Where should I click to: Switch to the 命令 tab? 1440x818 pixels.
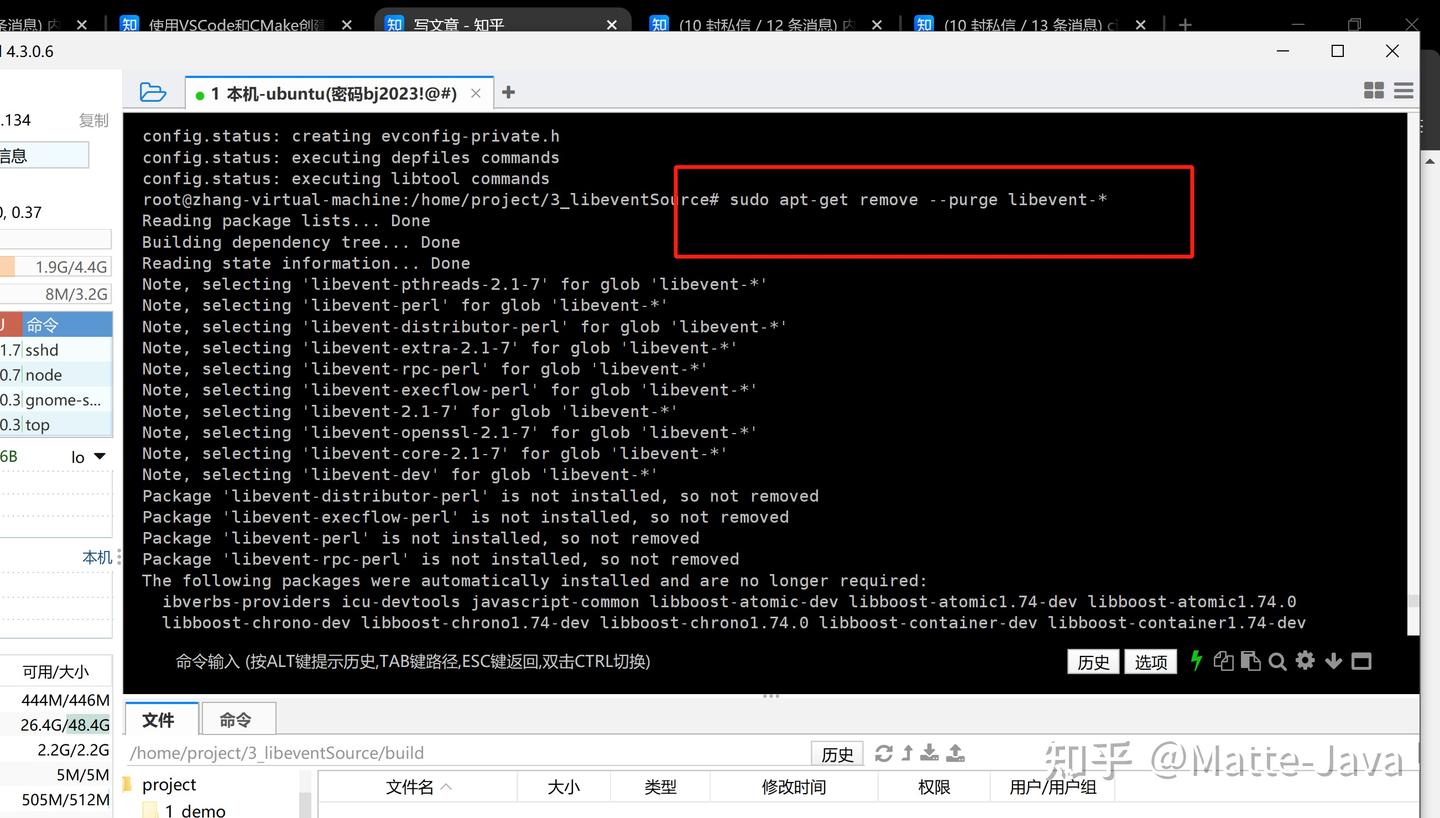pyautogui.click(x=237, y=718)
